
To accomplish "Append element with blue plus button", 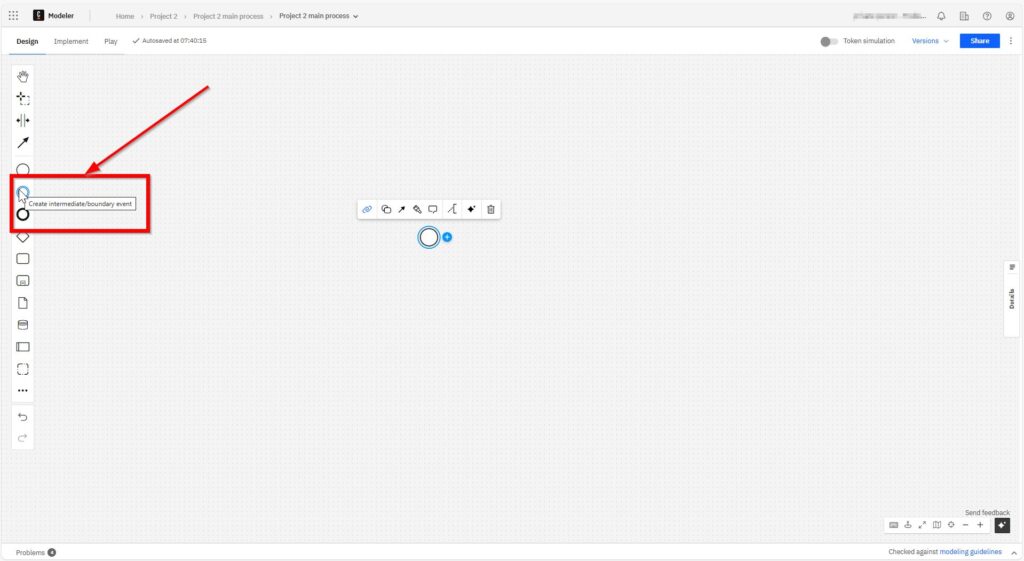I will [447, 237].
